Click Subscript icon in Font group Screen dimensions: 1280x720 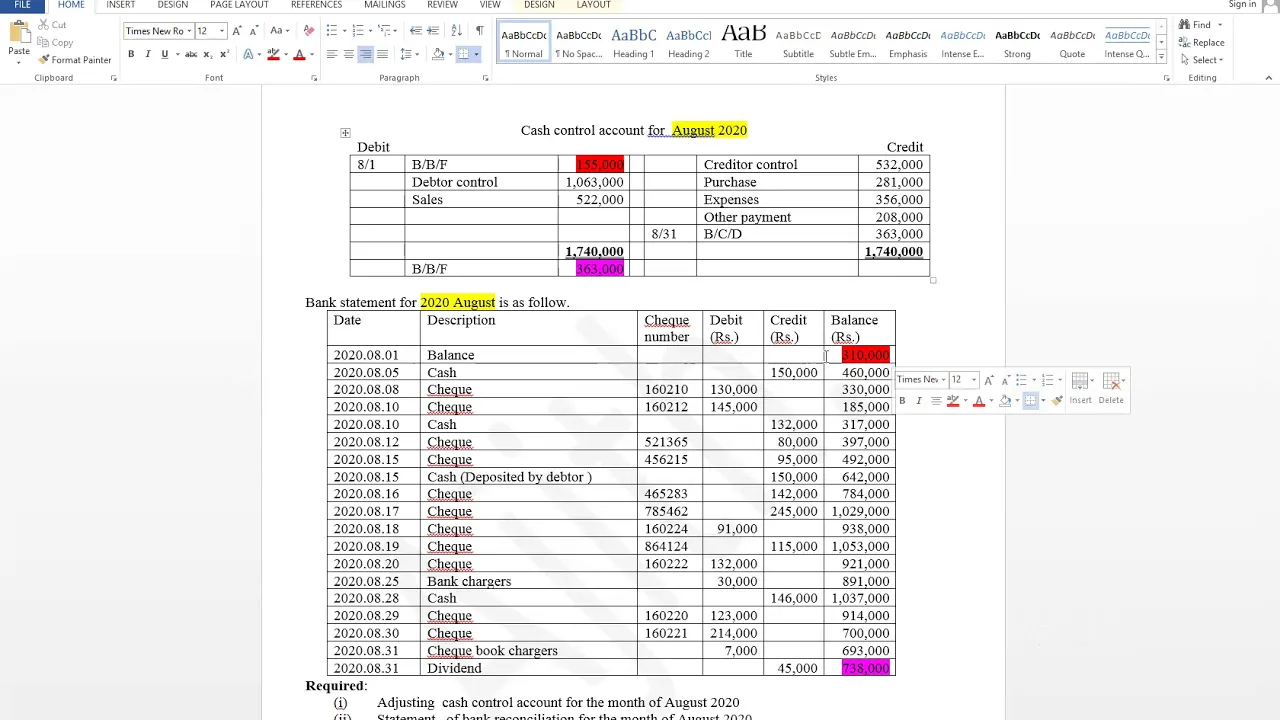(207, 54)
